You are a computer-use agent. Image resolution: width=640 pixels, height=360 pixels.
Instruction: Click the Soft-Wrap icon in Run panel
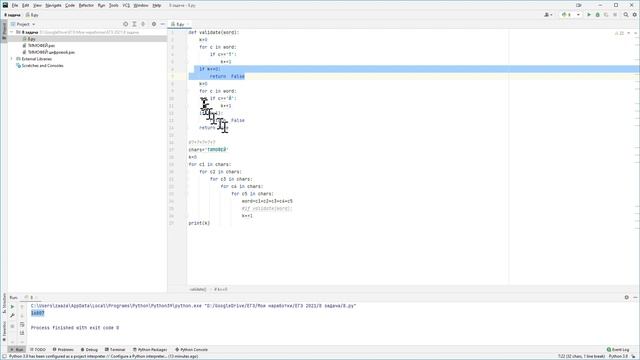(x=22, y=324)
